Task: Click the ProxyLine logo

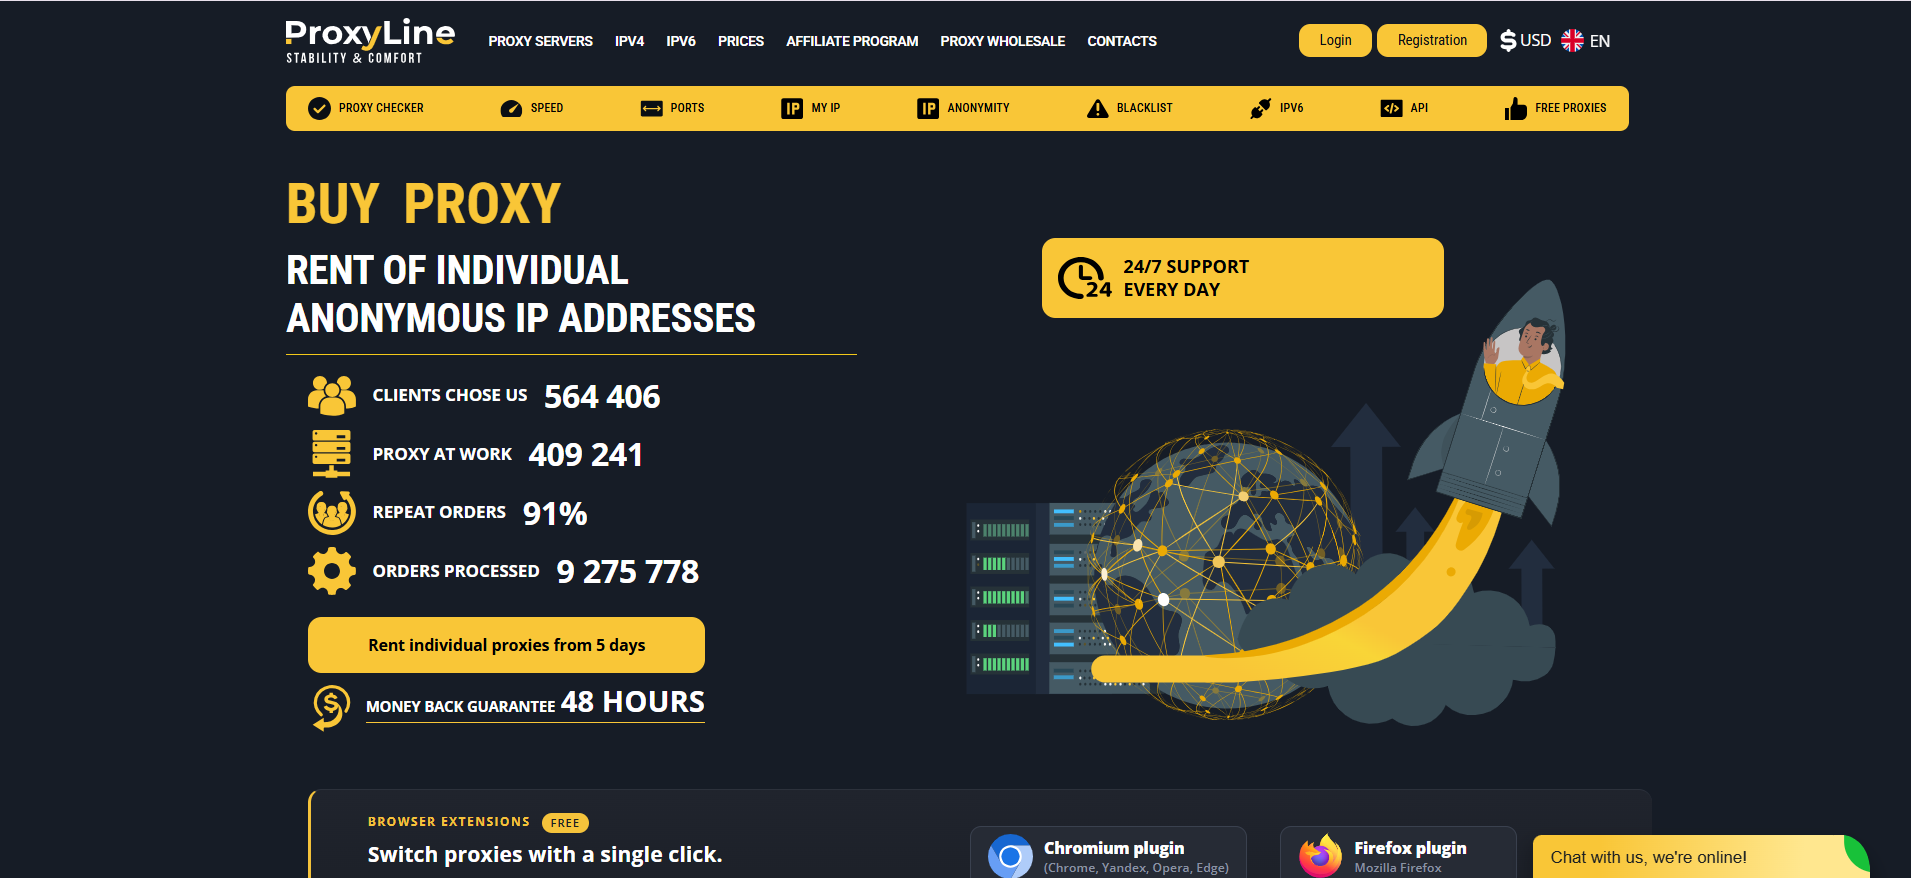Action: pyautogui.click(x=370, y=41)
